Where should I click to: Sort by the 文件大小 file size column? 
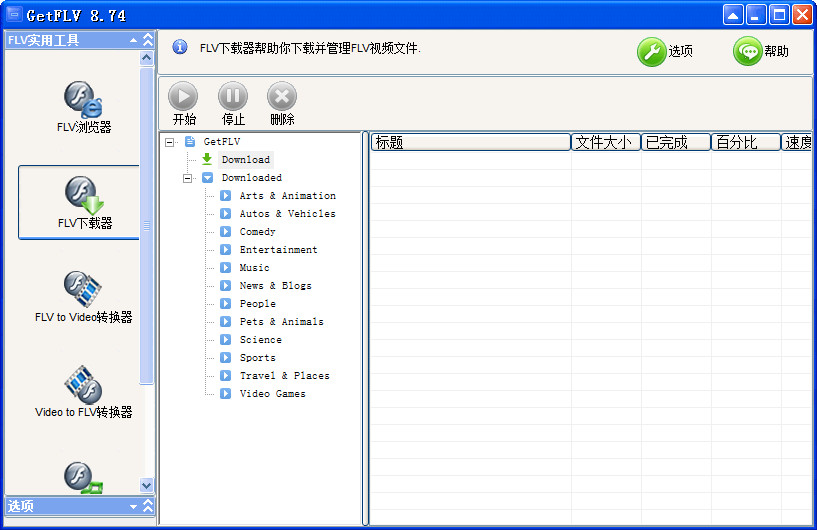pos(606,142)
